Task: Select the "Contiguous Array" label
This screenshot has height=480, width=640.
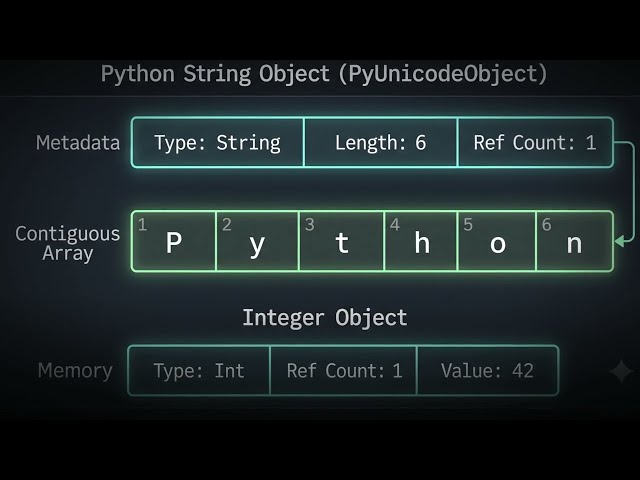Action: pyautogui.click(x=68, y=243)
